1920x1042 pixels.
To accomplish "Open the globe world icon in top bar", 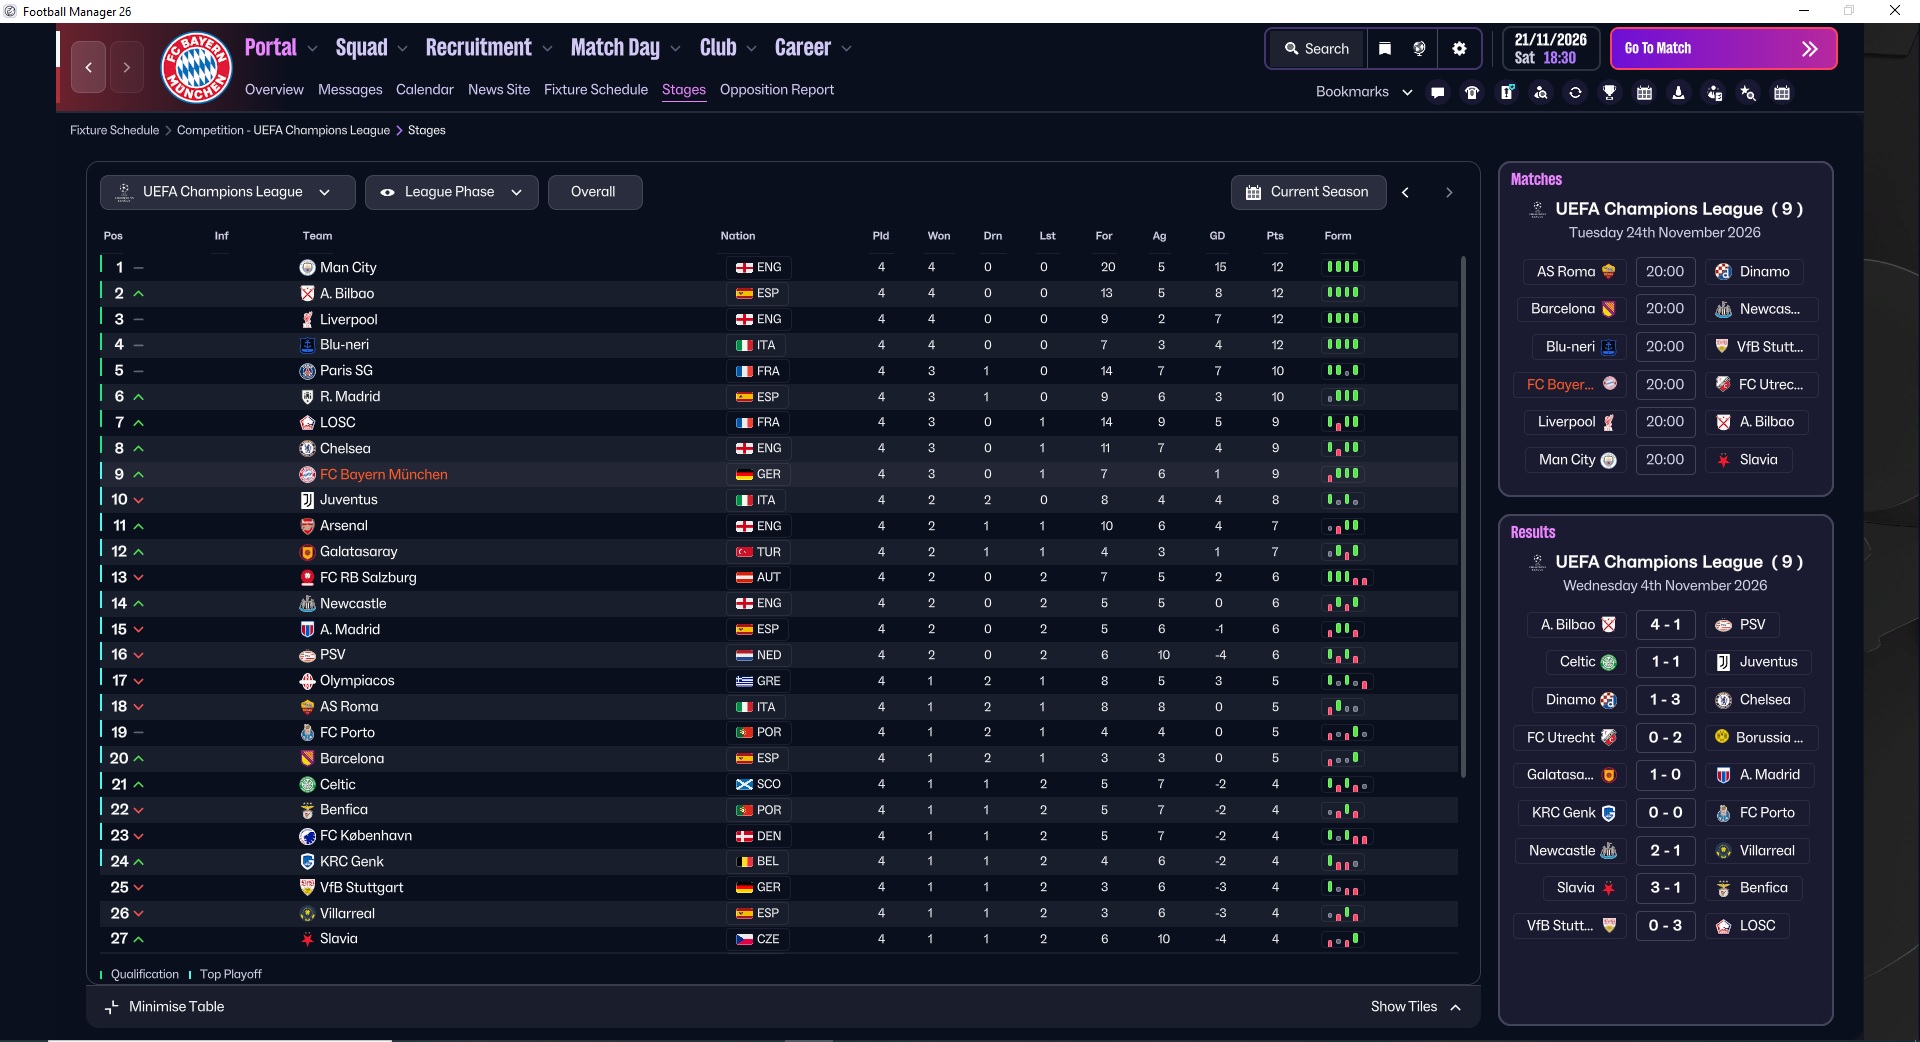I will [1419, 48].
